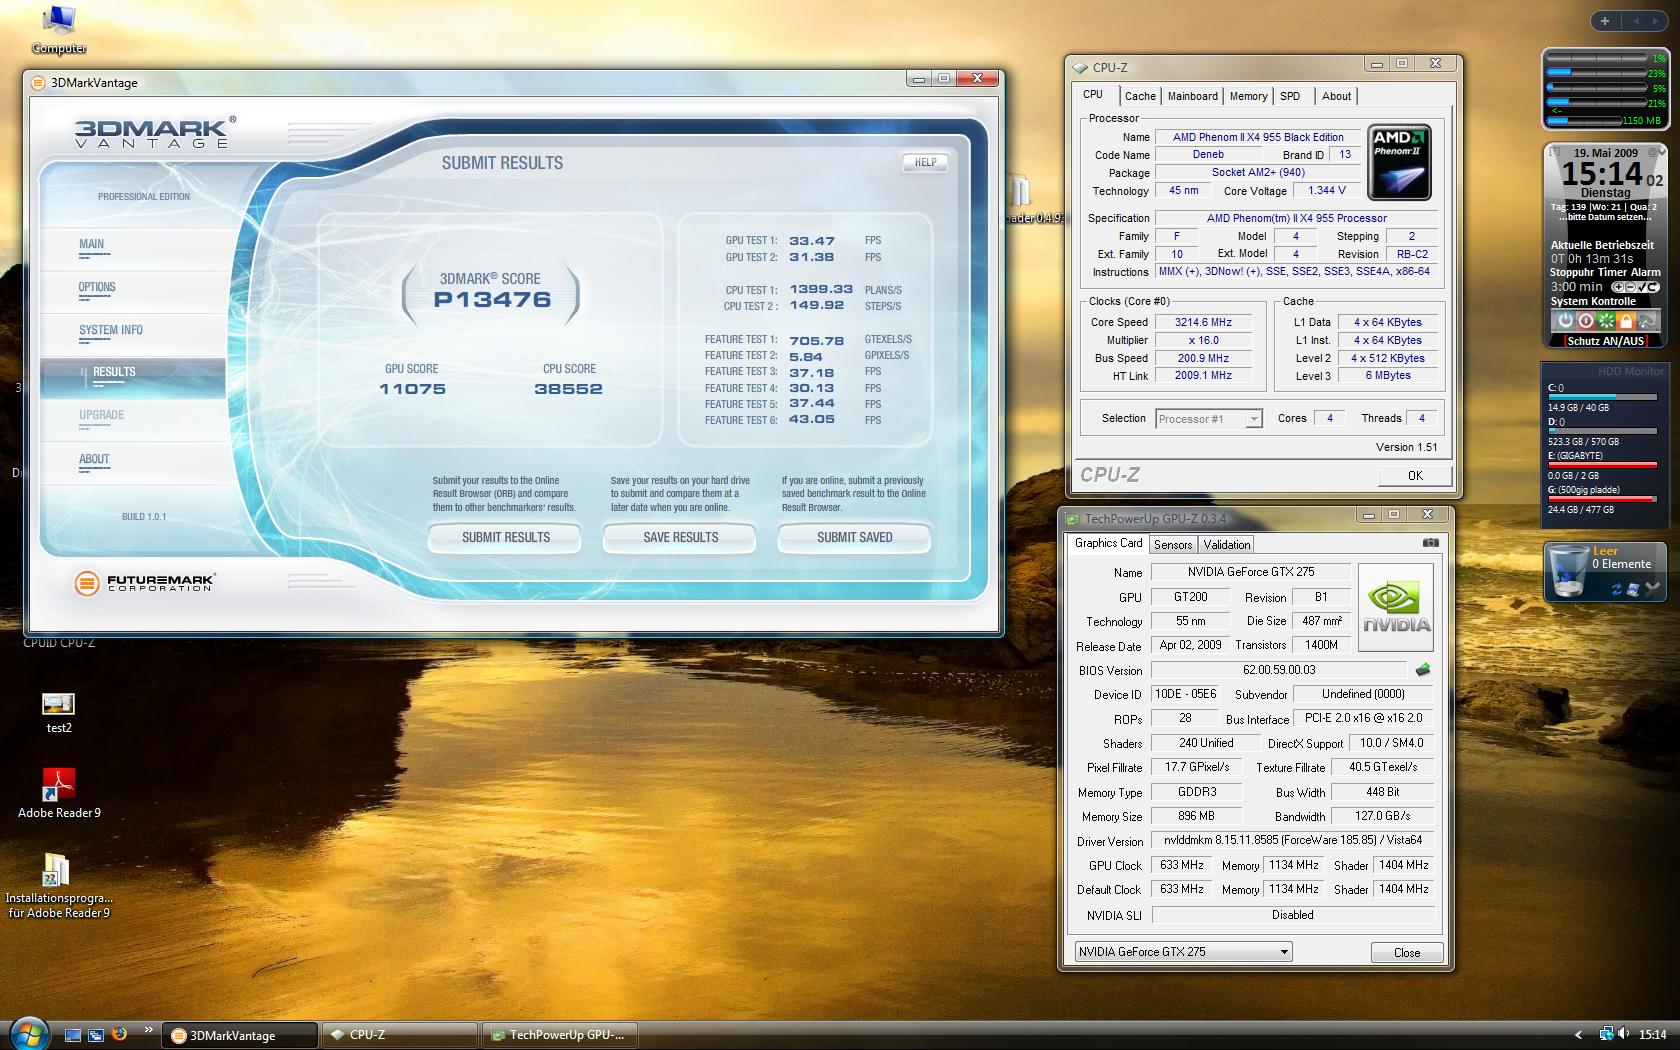Open the Processor #1 selection dropdown
This screenshot has width=1680, height=1050.
(x=1209, y=419)
